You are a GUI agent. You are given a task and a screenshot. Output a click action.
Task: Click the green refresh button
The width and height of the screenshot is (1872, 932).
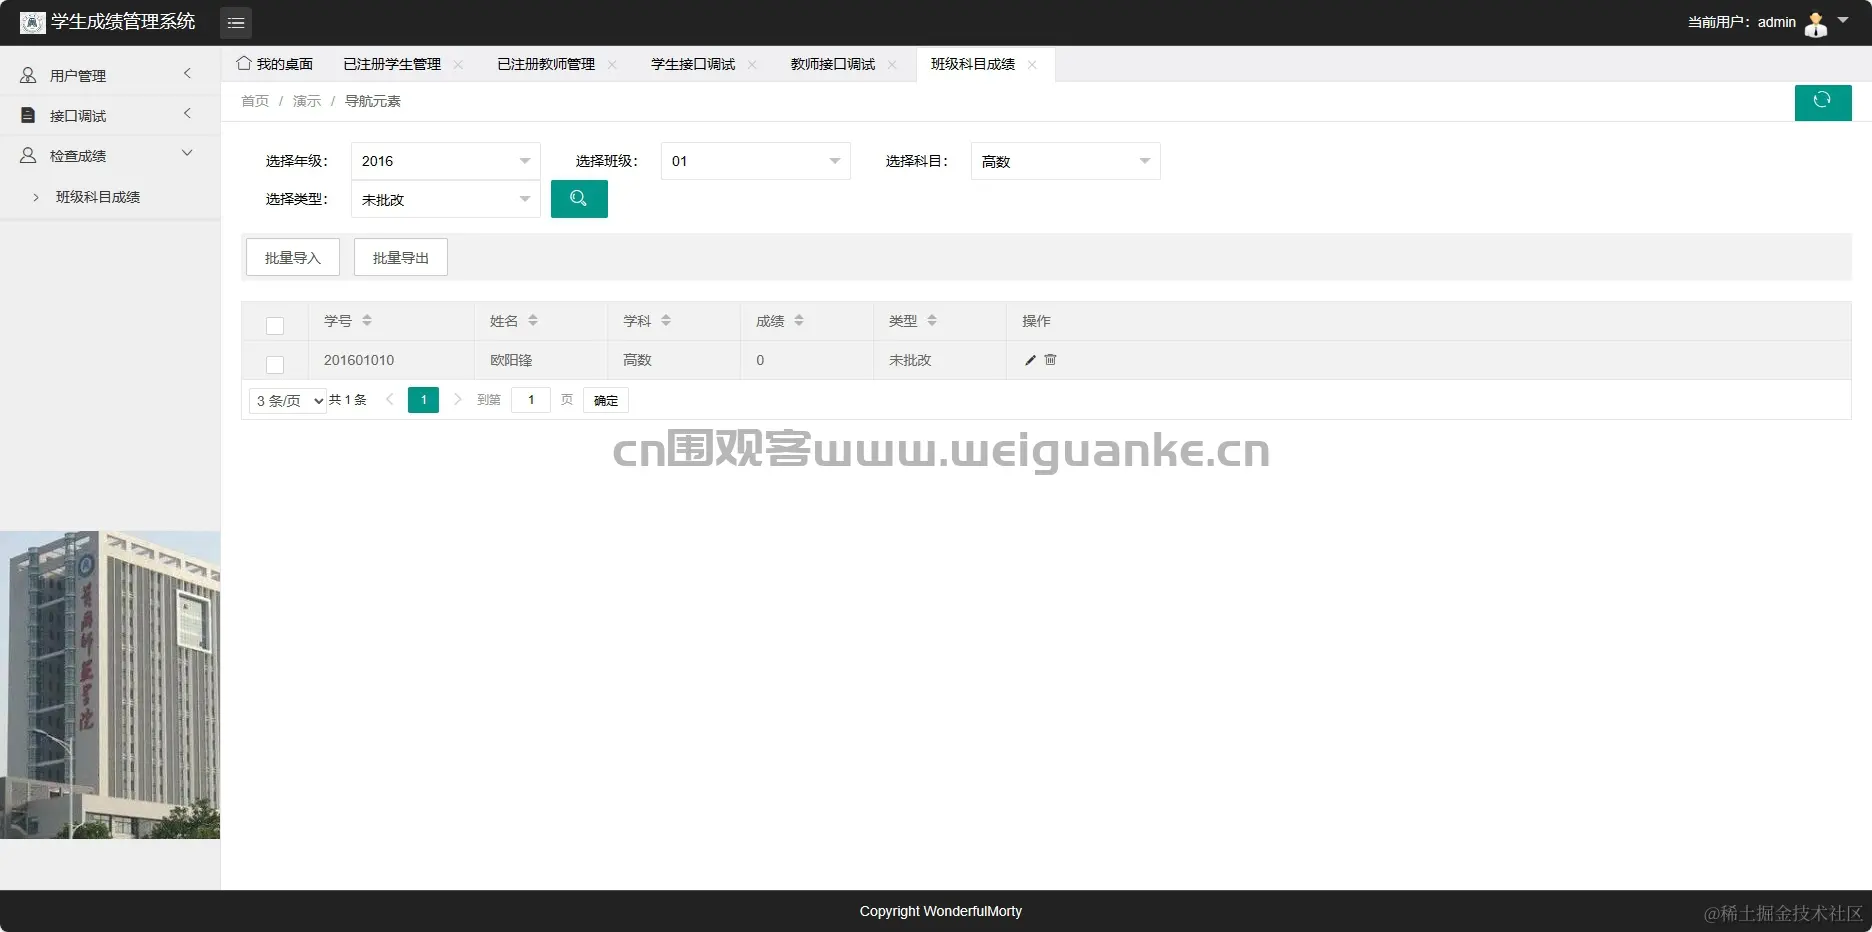(1823, 102)
